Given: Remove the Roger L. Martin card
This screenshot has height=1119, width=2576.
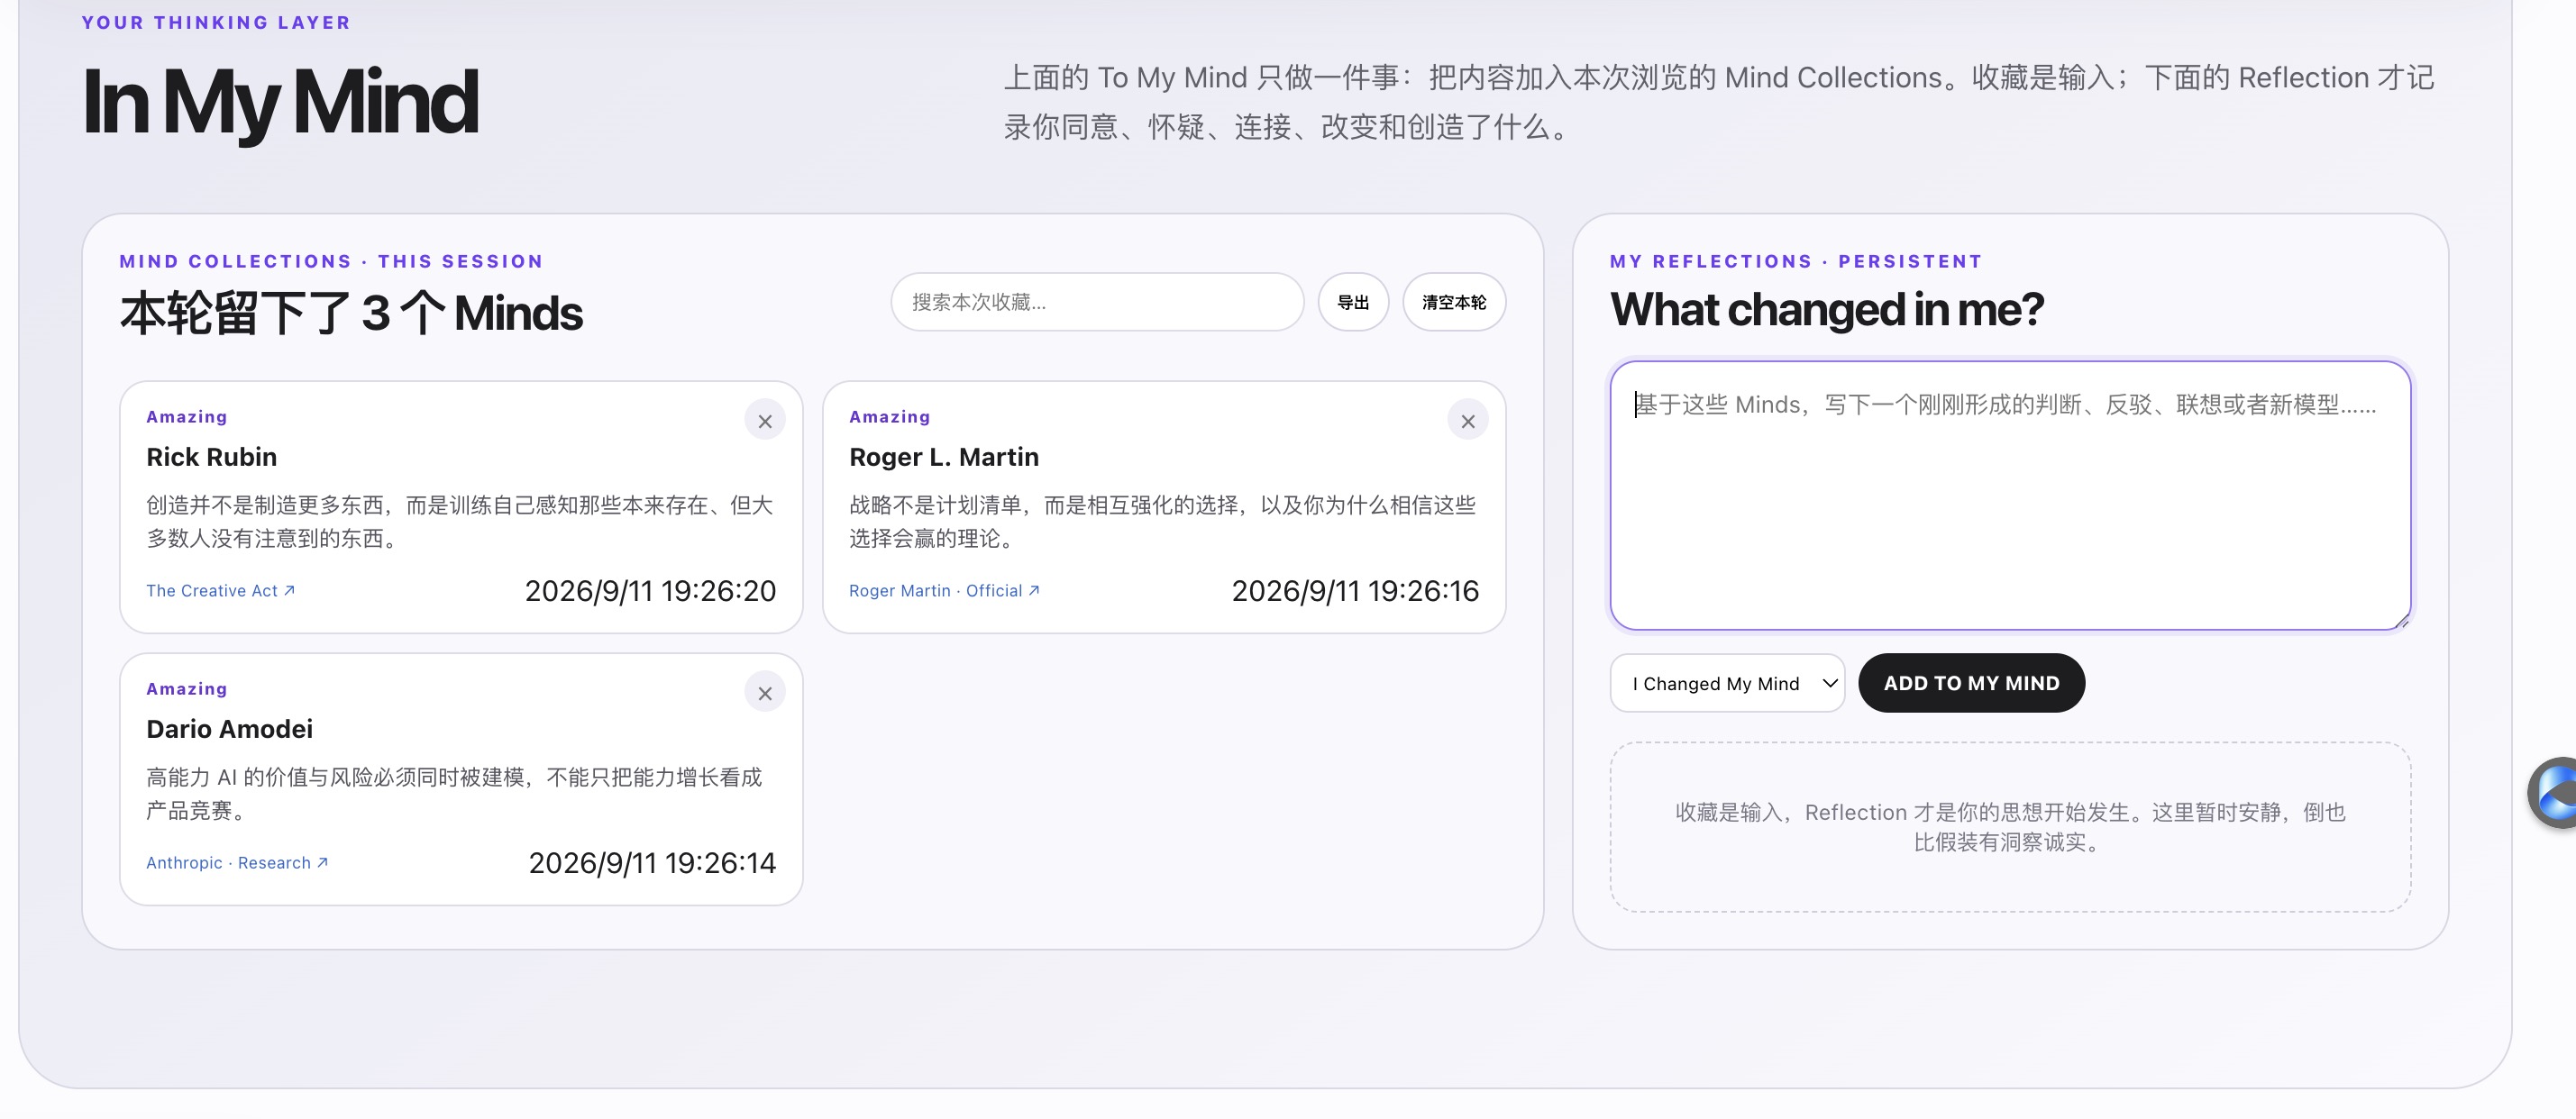Looking at the screenshot, I should [1468, 421].
